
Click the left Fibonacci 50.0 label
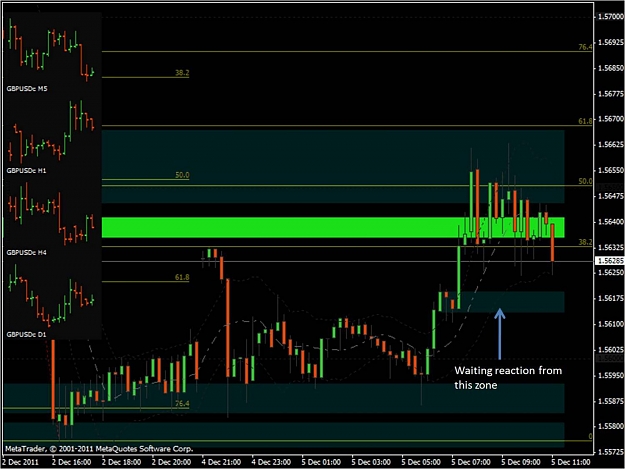click(x=182, y=175)
